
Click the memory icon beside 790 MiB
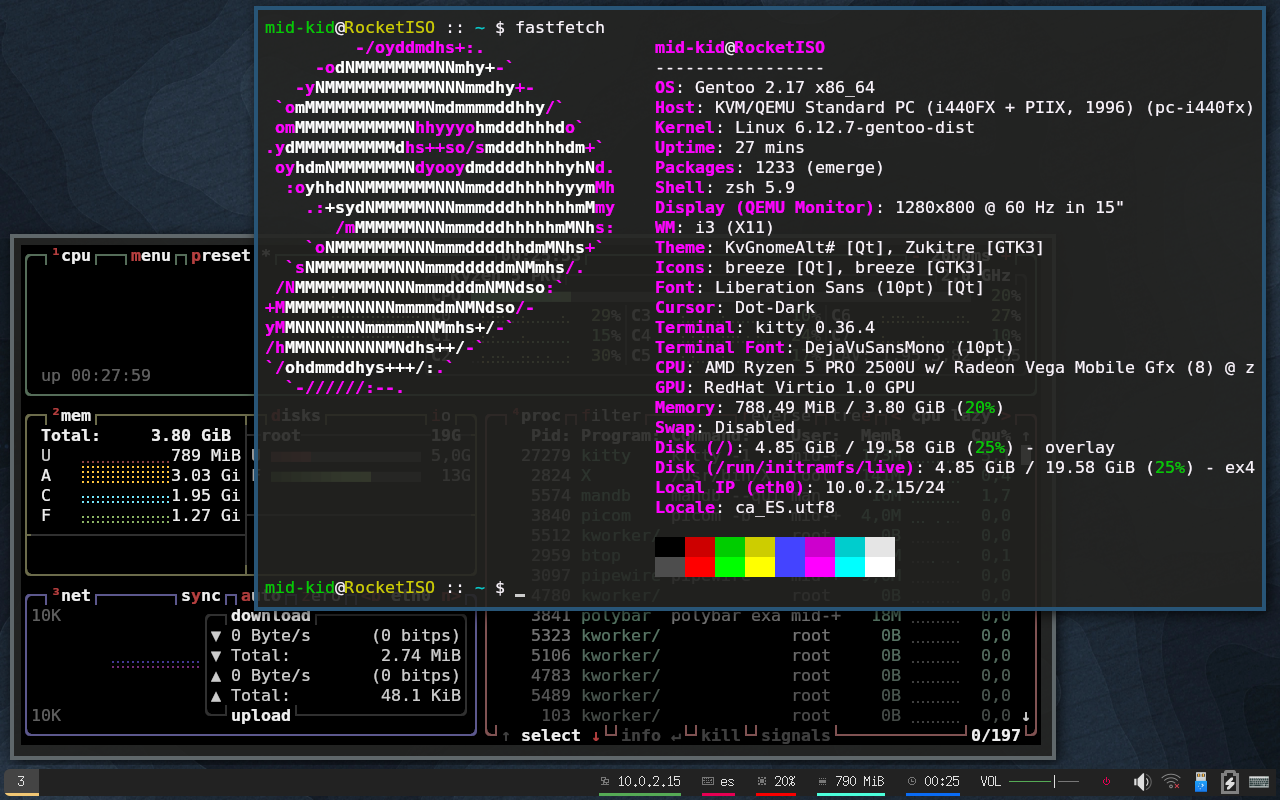click(822, 781)
